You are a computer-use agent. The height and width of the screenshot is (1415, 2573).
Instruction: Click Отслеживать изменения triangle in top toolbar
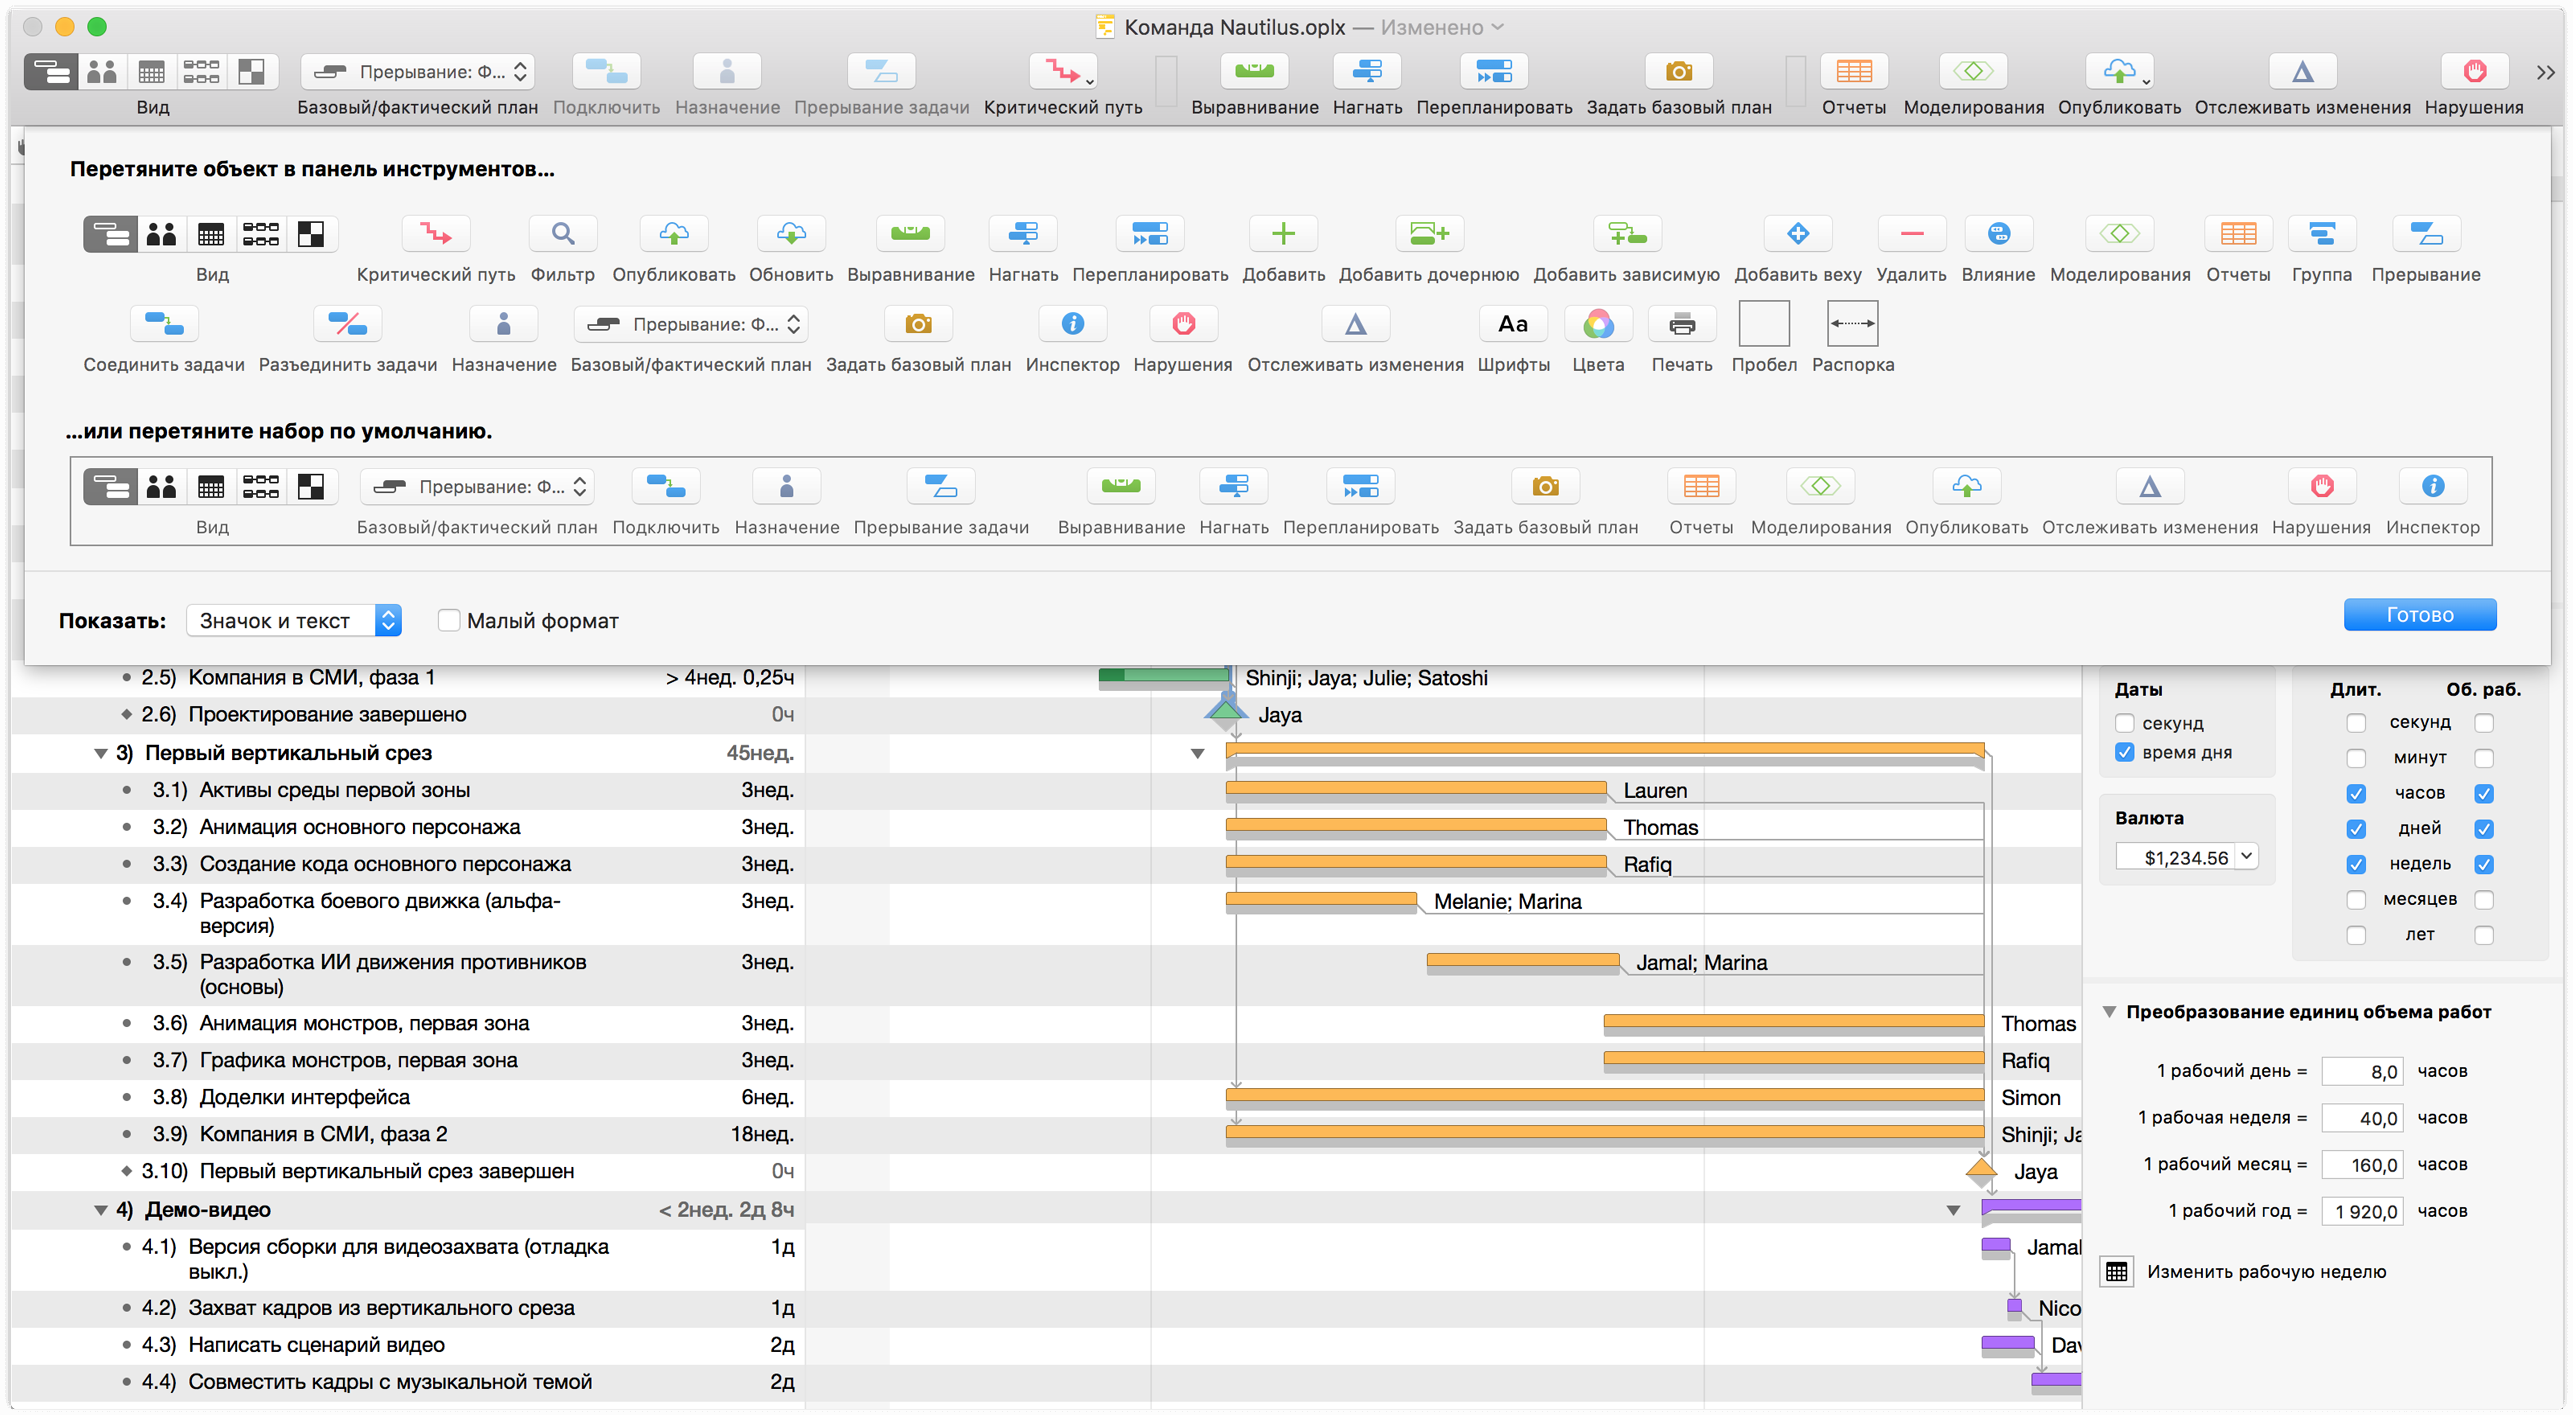tap(2302, 72)
